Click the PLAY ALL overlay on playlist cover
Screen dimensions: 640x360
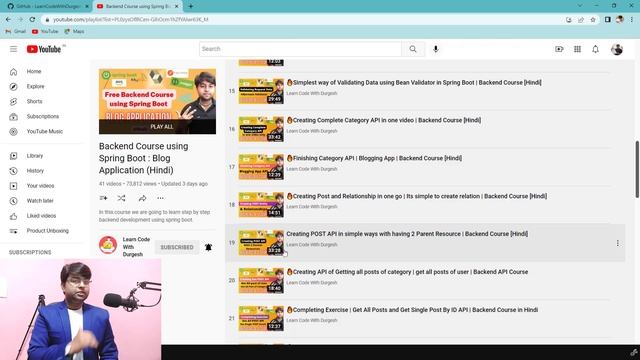tap(157, 127)
